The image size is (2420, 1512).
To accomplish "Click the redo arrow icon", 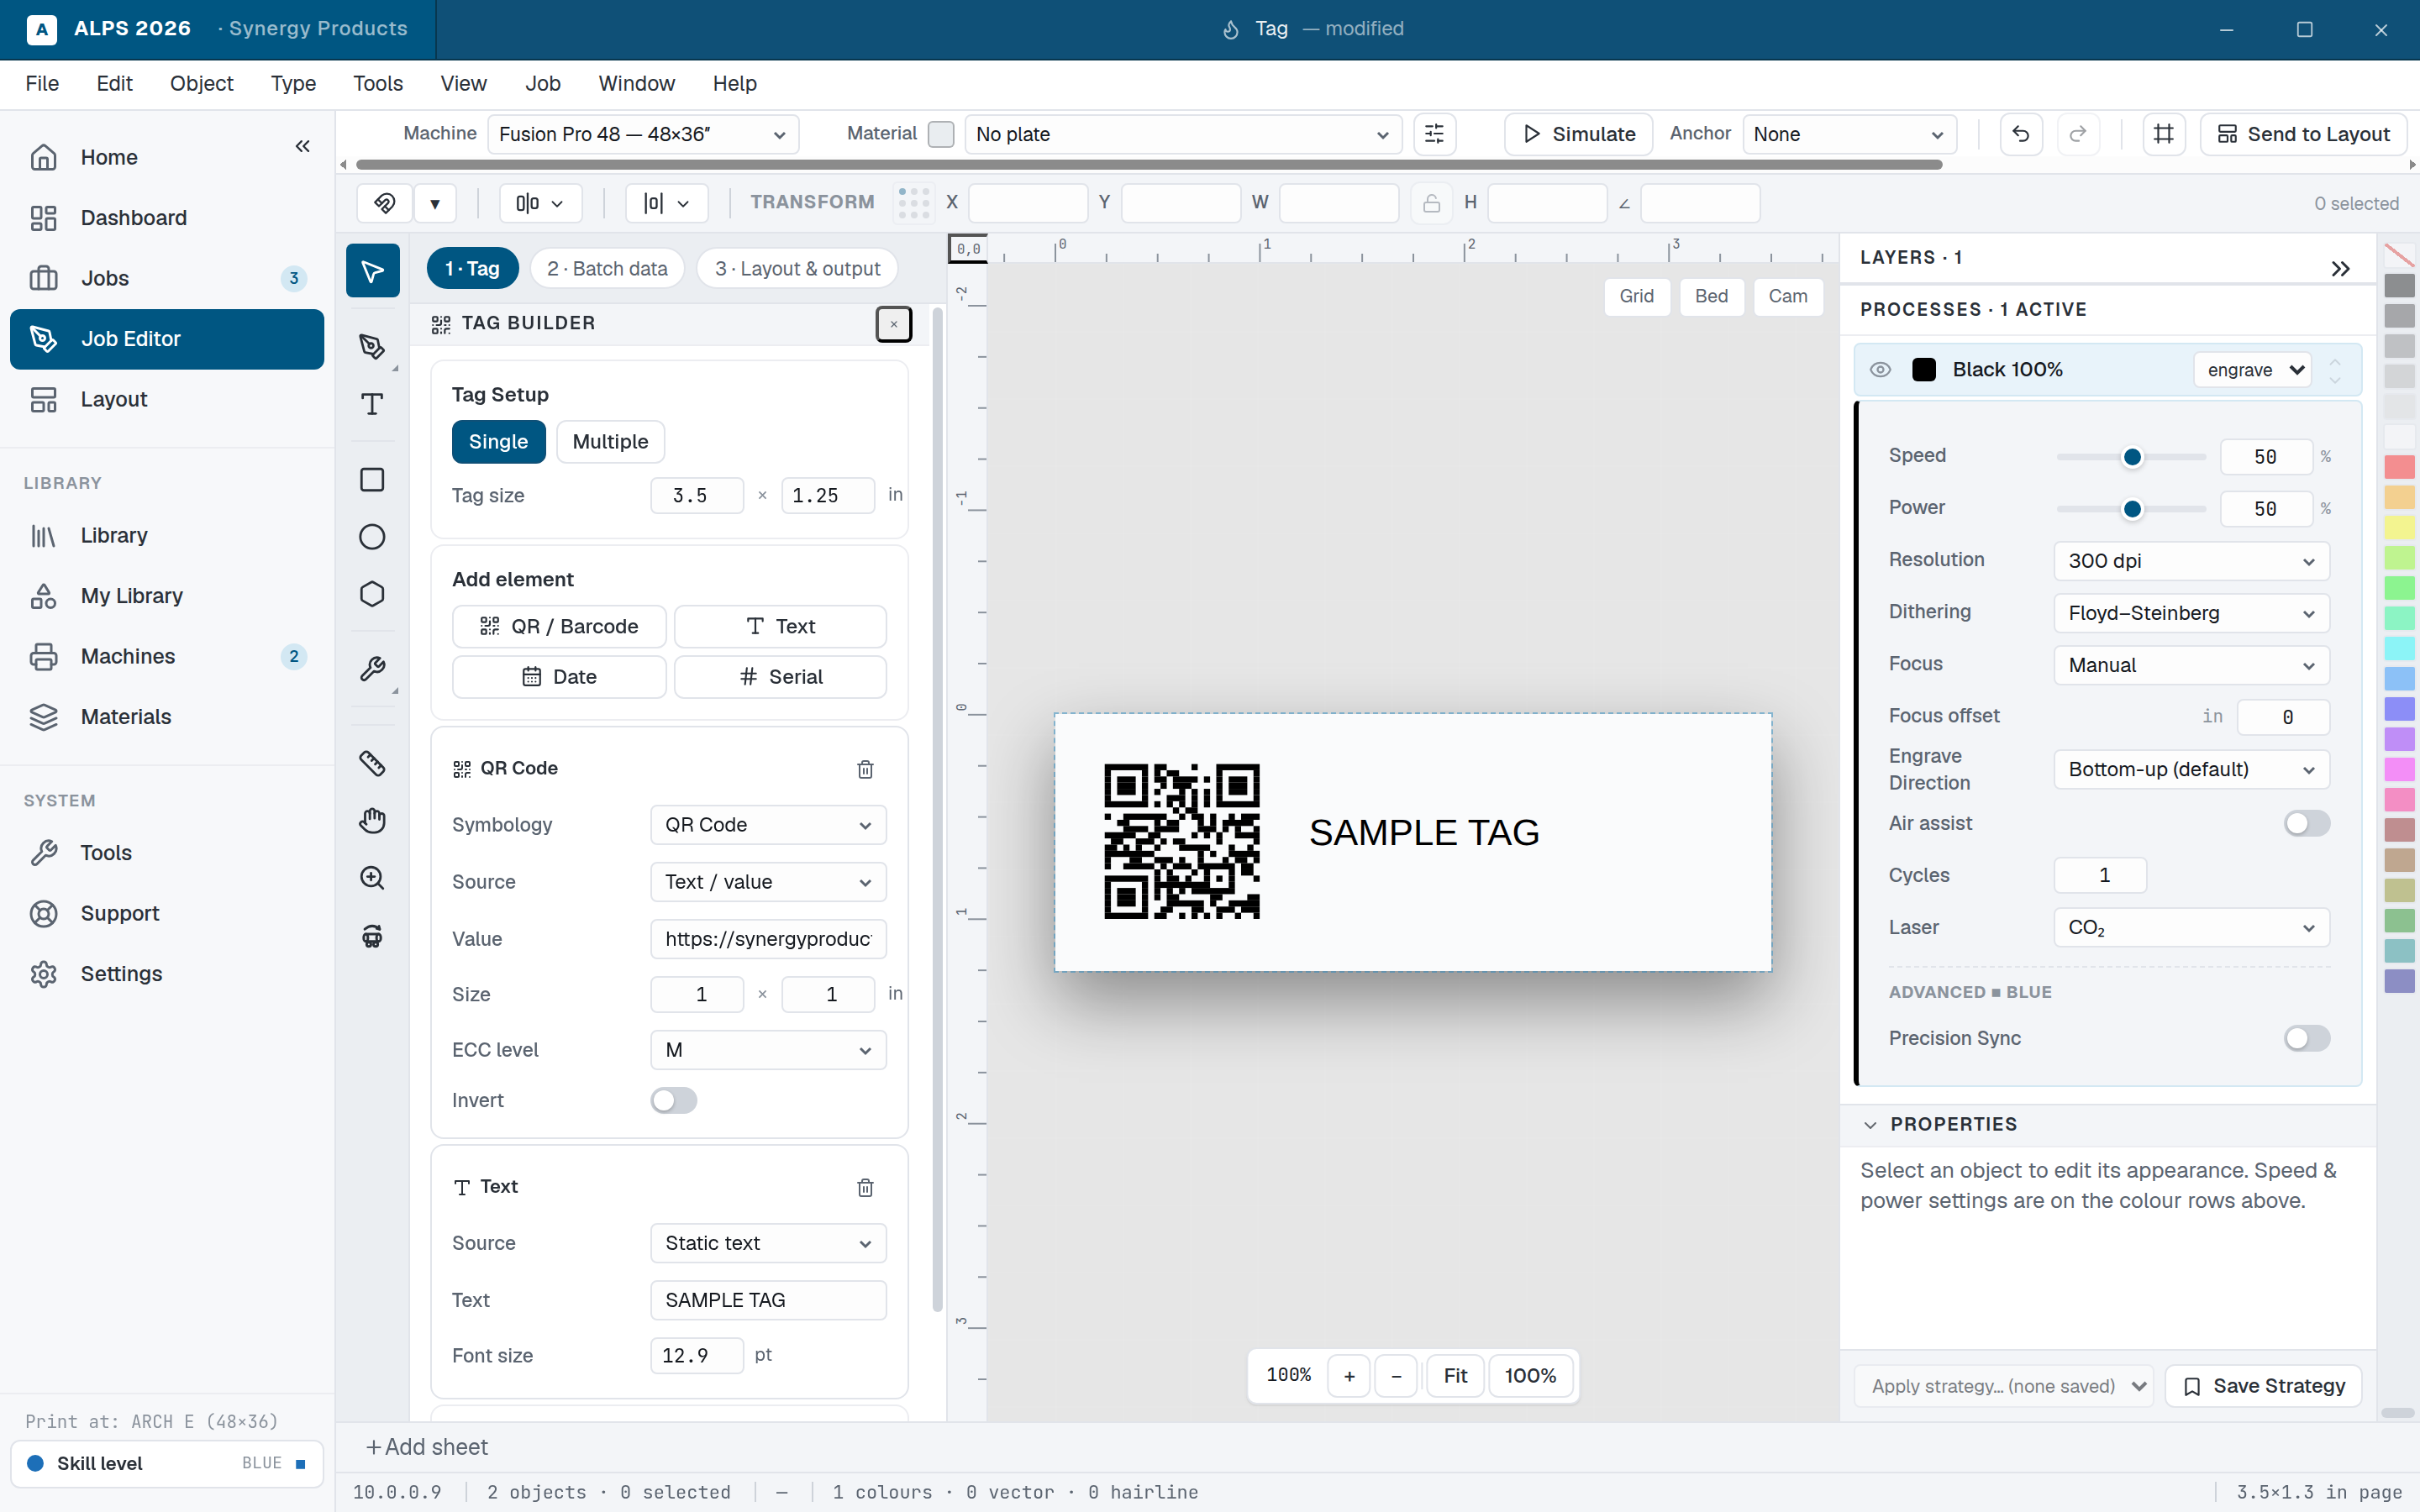I will pos(2078,134).
